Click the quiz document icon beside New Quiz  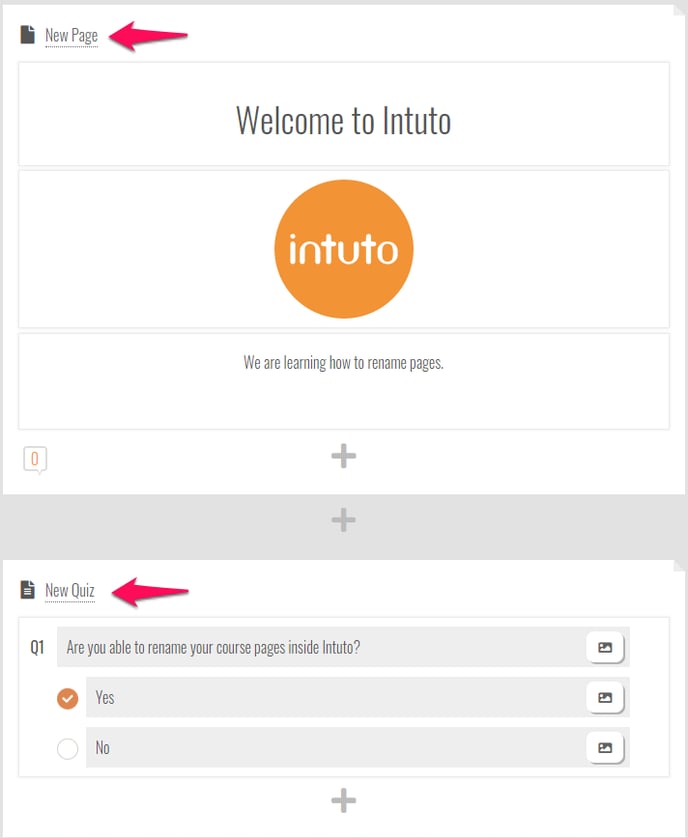point(28,590)
